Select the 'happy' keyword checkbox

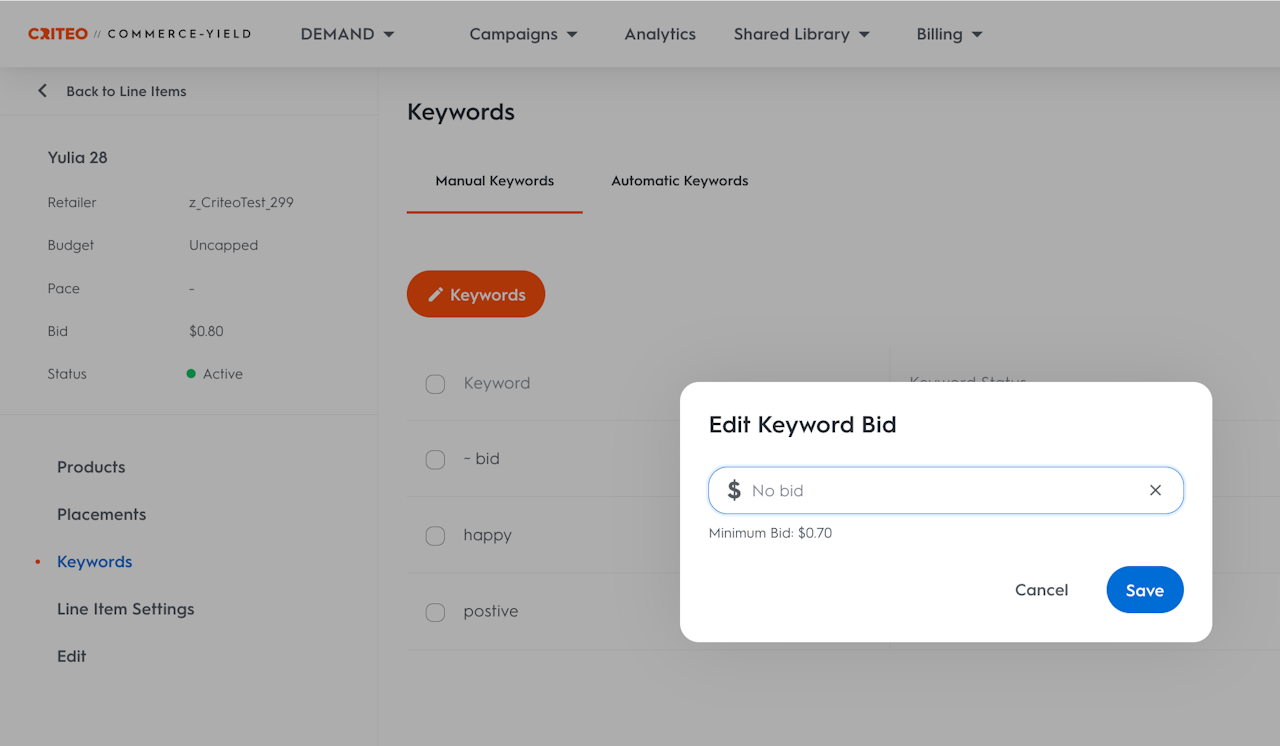click(435, 536)
